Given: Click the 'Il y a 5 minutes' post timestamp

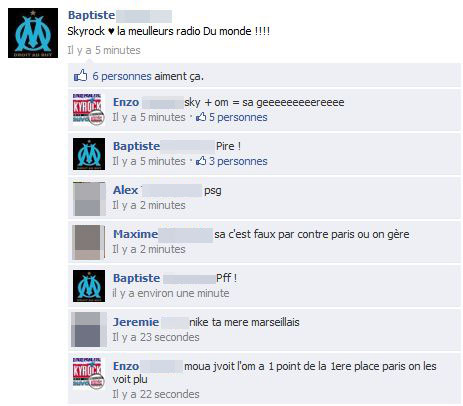Looking at the screenshot, I should tap(104, 50).
